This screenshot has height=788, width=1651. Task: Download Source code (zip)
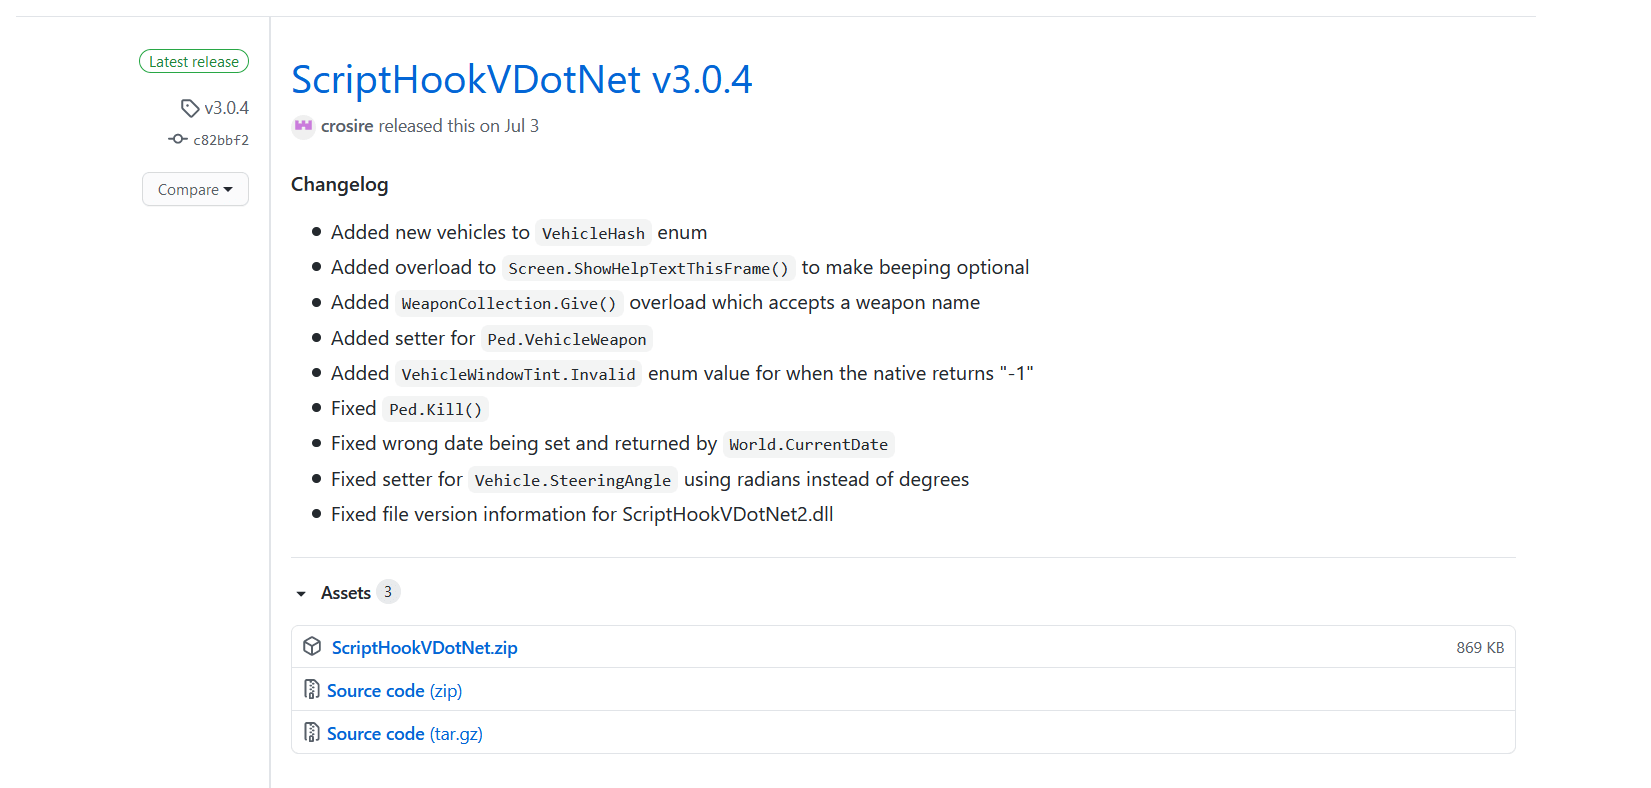pyautogui.click(x=394, y=691)
